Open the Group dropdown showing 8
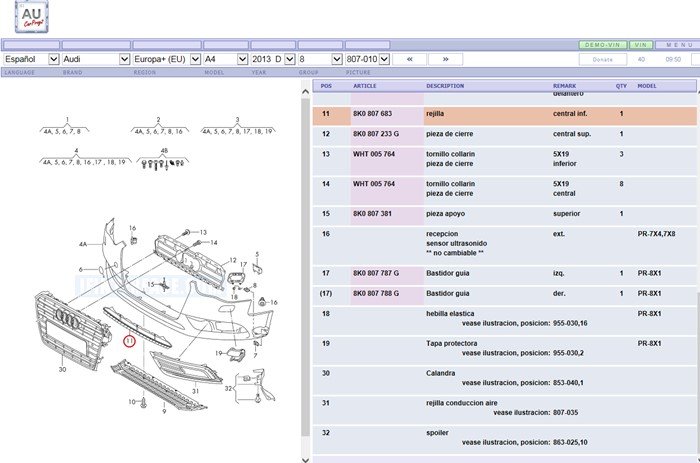 (320, 59)
